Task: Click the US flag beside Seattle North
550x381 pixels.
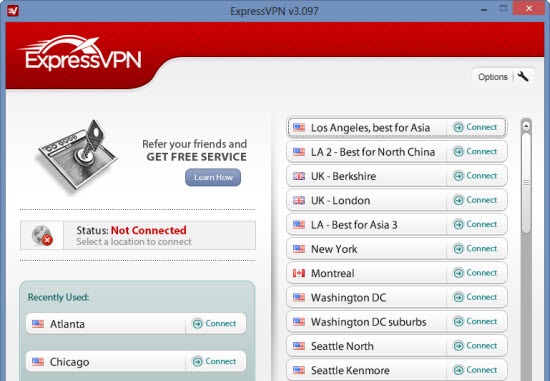Action: click(299, 346)
